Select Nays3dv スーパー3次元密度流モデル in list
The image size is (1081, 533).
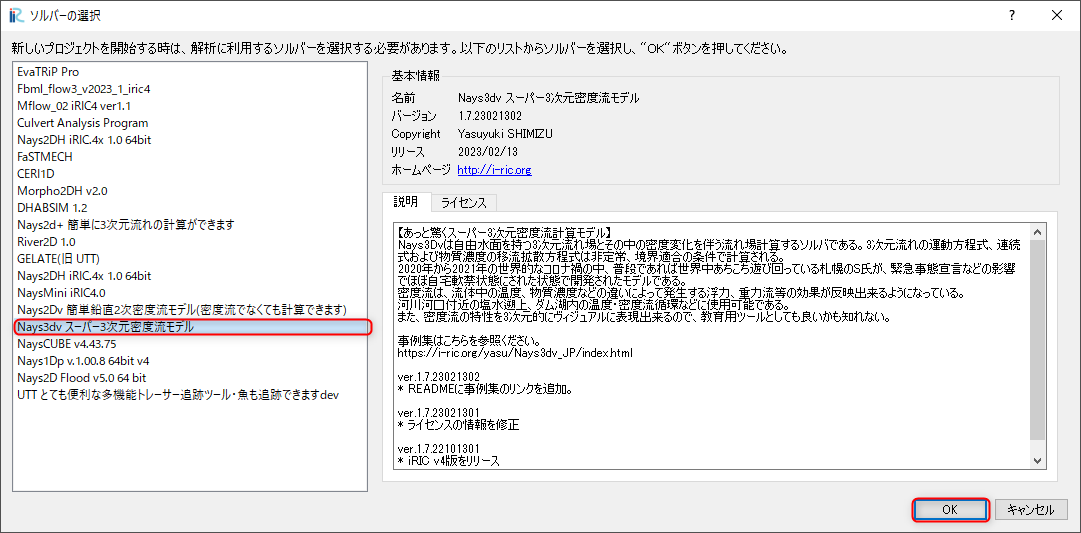[192, 327]
